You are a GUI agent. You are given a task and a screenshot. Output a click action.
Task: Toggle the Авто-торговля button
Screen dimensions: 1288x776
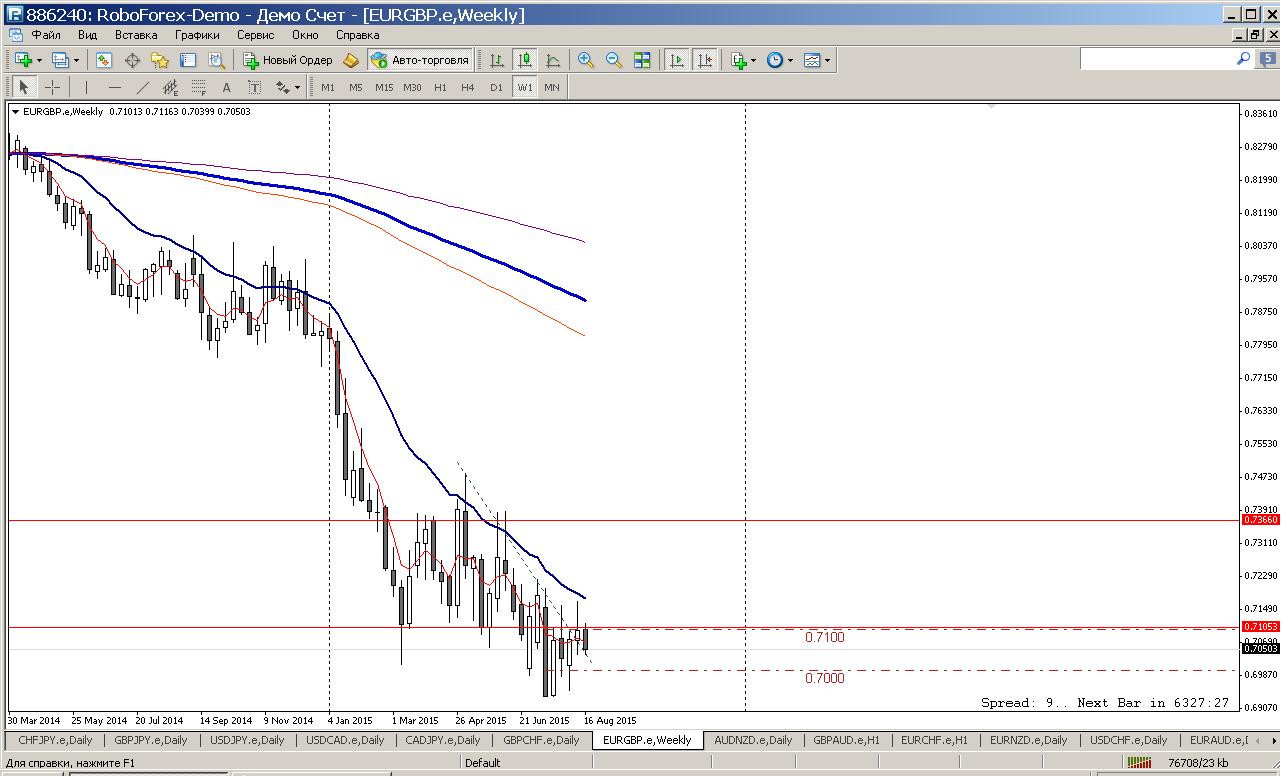(x=420, y=60)
